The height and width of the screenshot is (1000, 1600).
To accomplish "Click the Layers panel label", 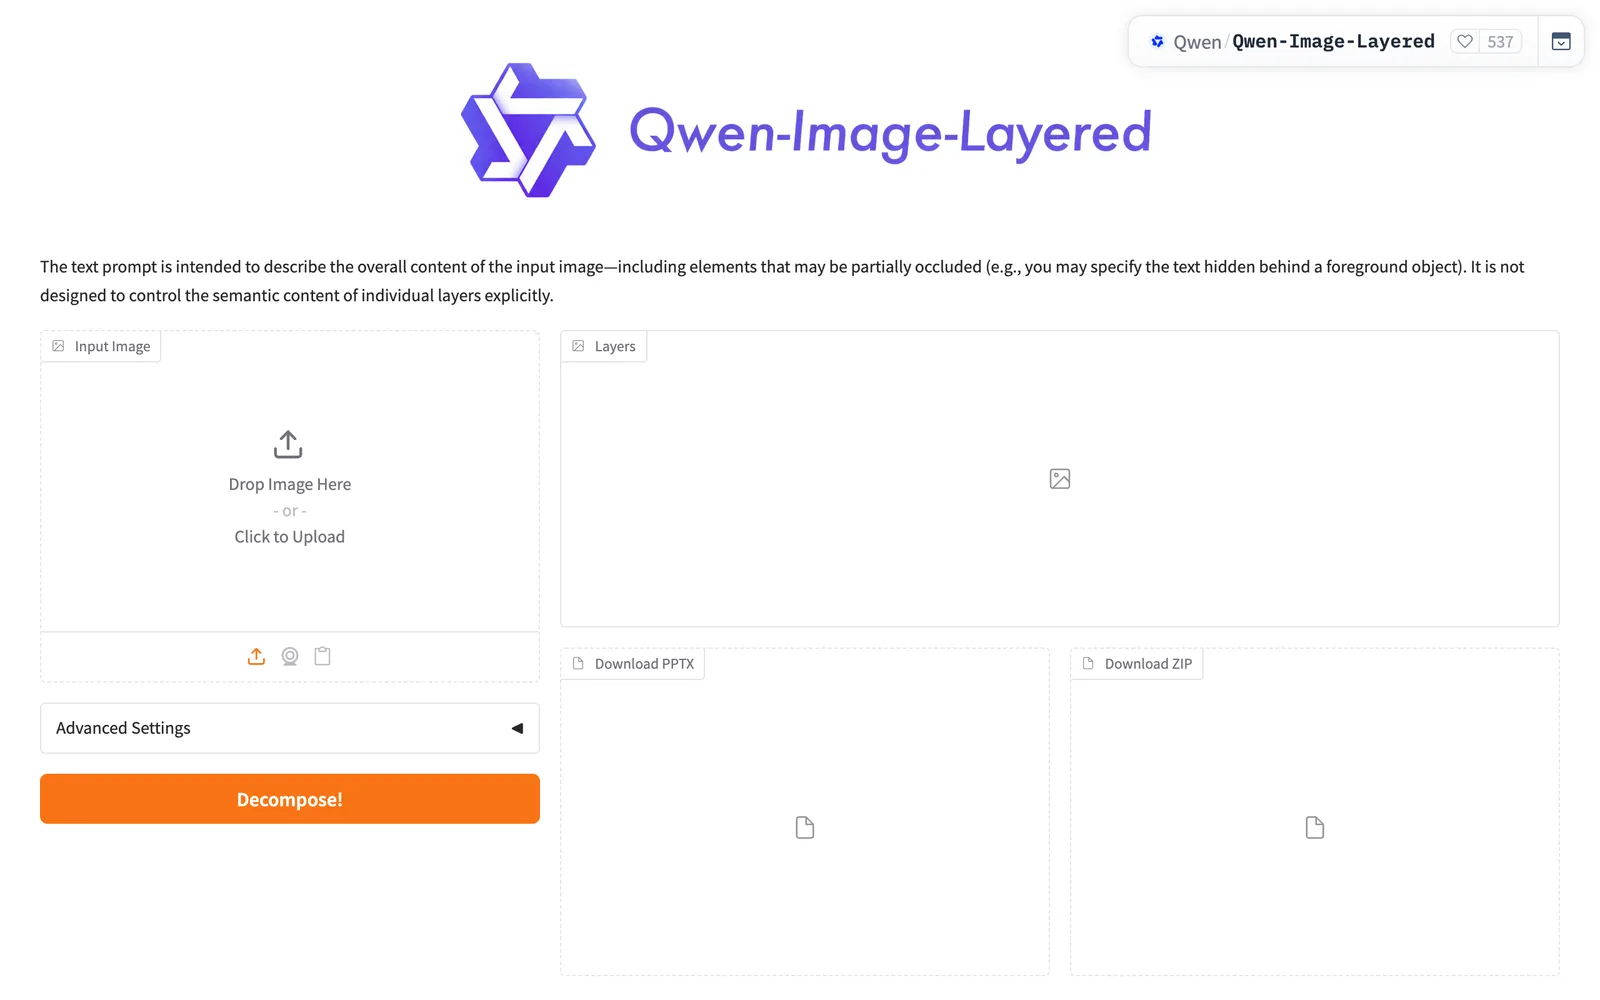I will [604, 346].
